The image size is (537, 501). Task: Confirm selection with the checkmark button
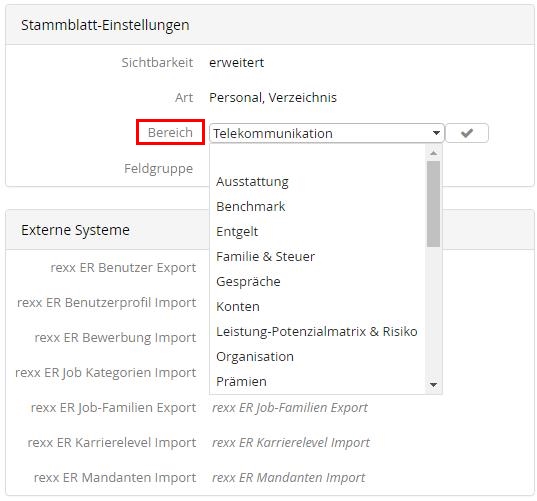(x=467, y=133)
